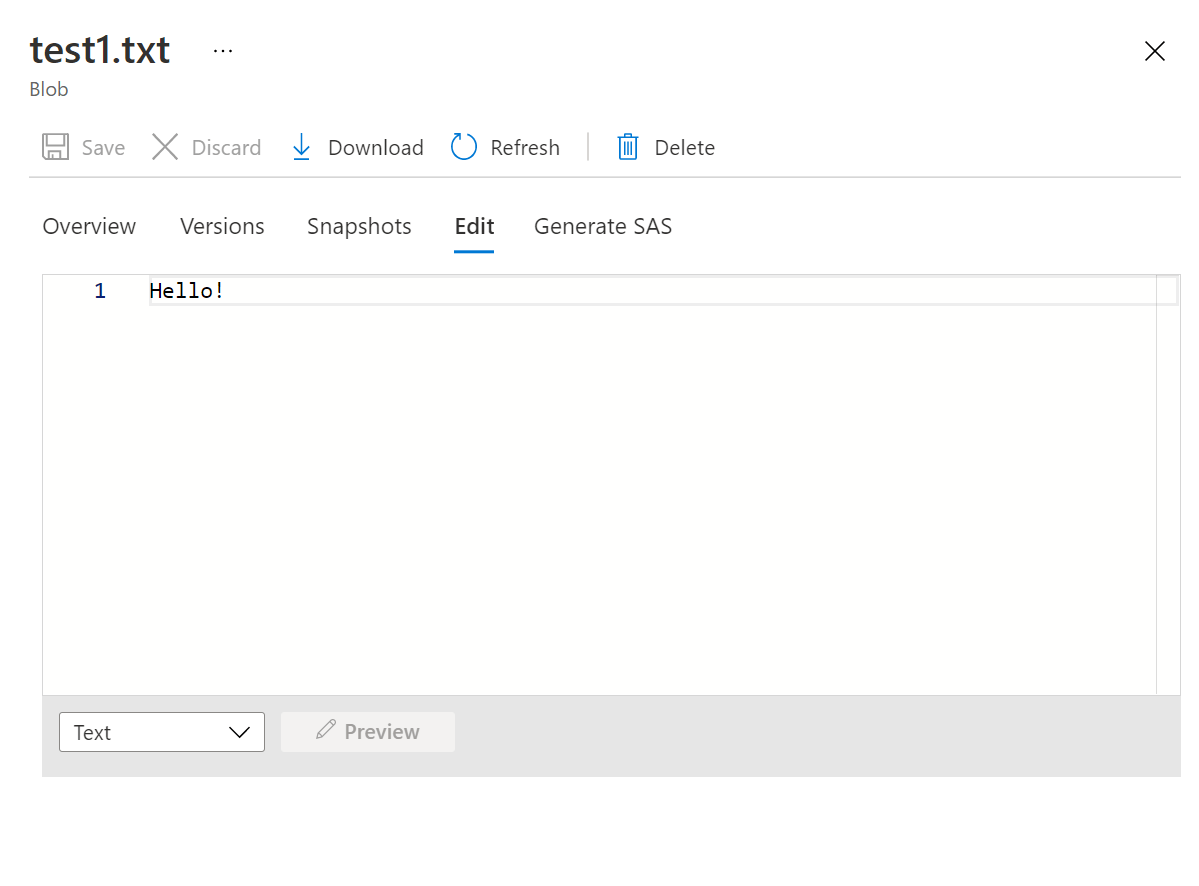Click the Discard button label
The height and width of the screenshot is (886, 1199).
click(226, 148)
